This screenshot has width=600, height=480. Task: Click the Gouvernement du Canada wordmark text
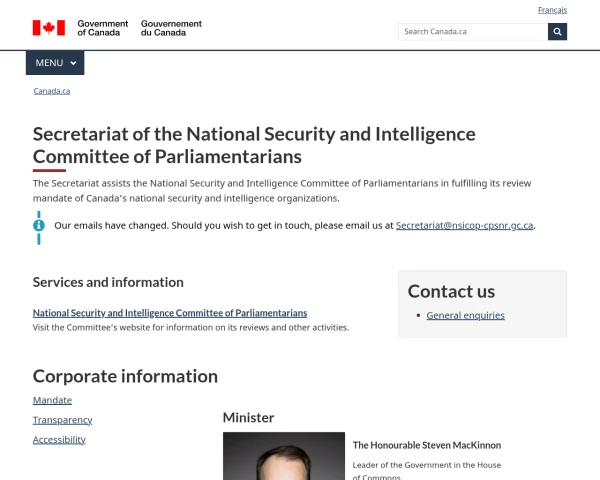tap(171, 28)
